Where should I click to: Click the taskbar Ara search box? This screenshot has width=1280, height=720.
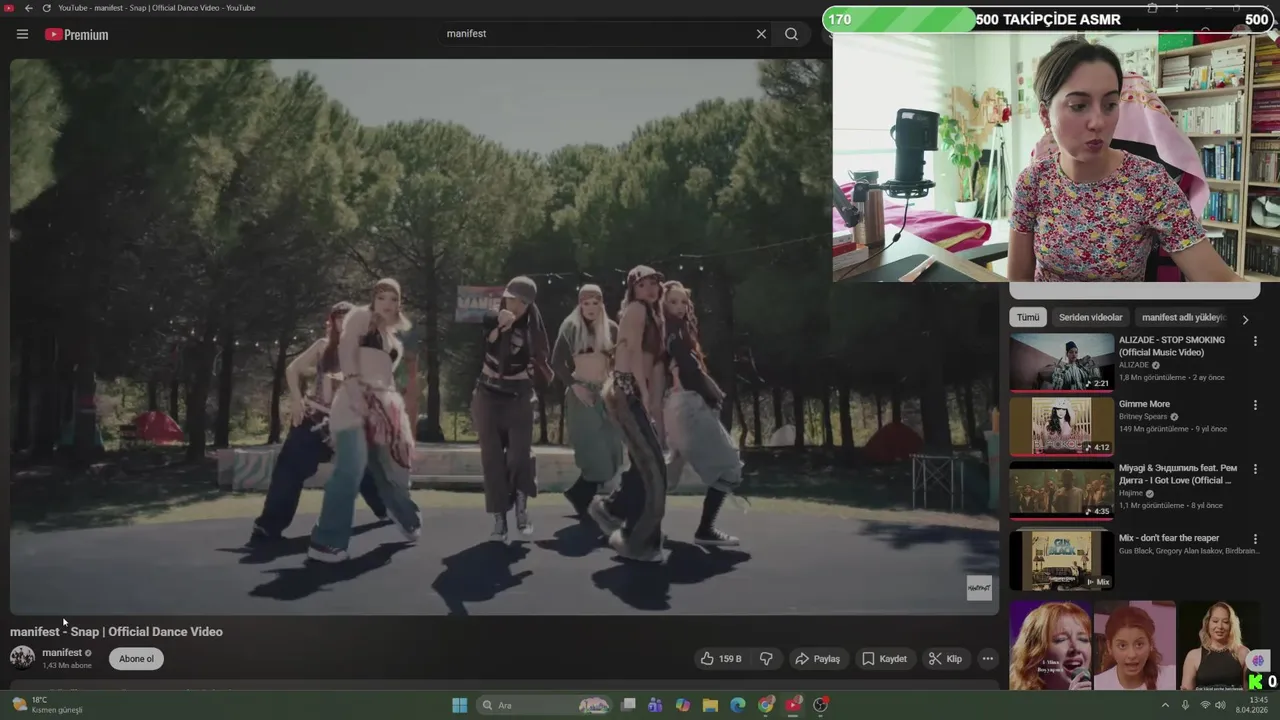[x=545, y=705]
